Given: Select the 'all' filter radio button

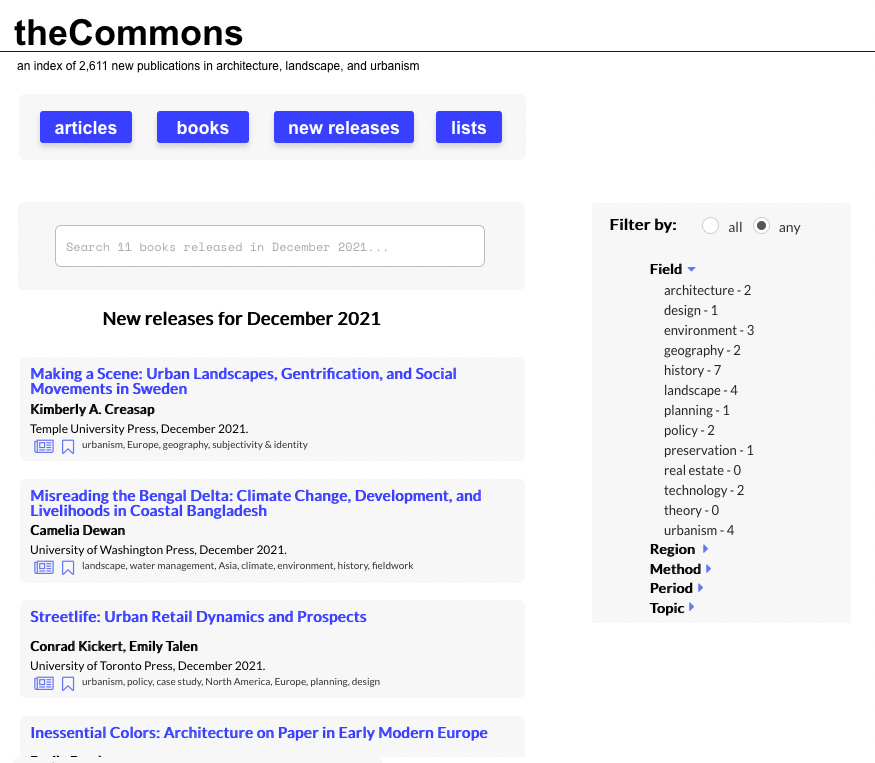Looking at the screenshot, I should [710, 226].
